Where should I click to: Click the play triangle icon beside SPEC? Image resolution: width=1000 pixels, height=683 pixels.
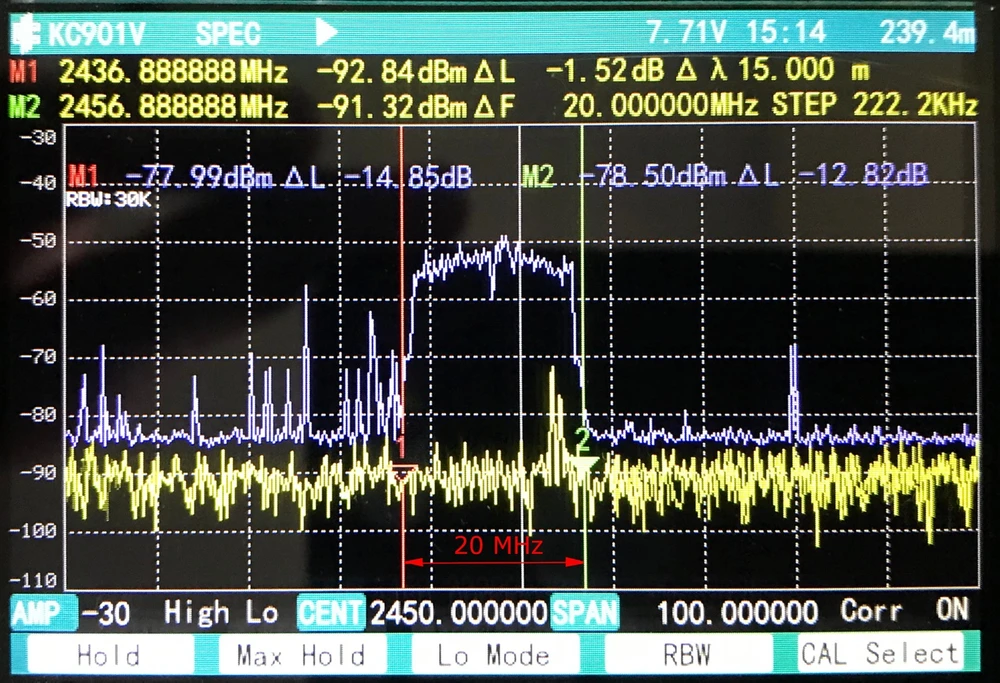(327, 32)
